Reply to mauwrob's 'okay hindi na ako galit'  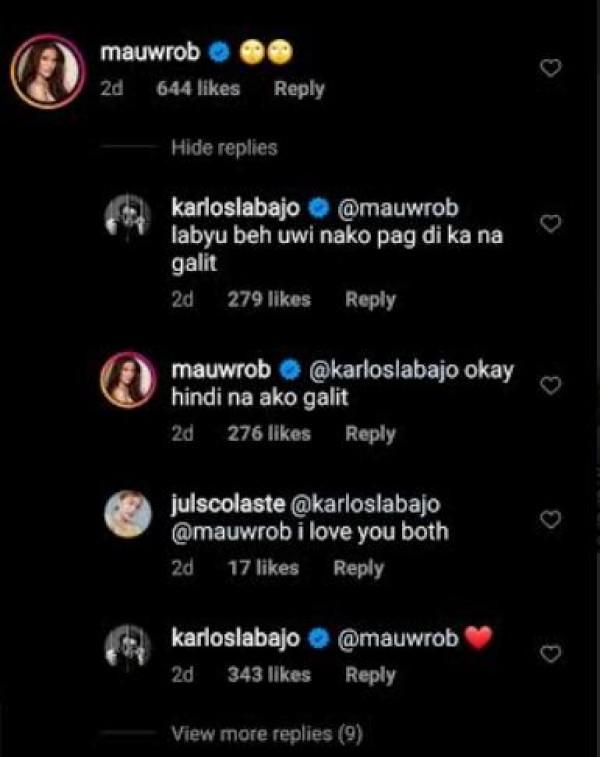[x=370, y=434]
